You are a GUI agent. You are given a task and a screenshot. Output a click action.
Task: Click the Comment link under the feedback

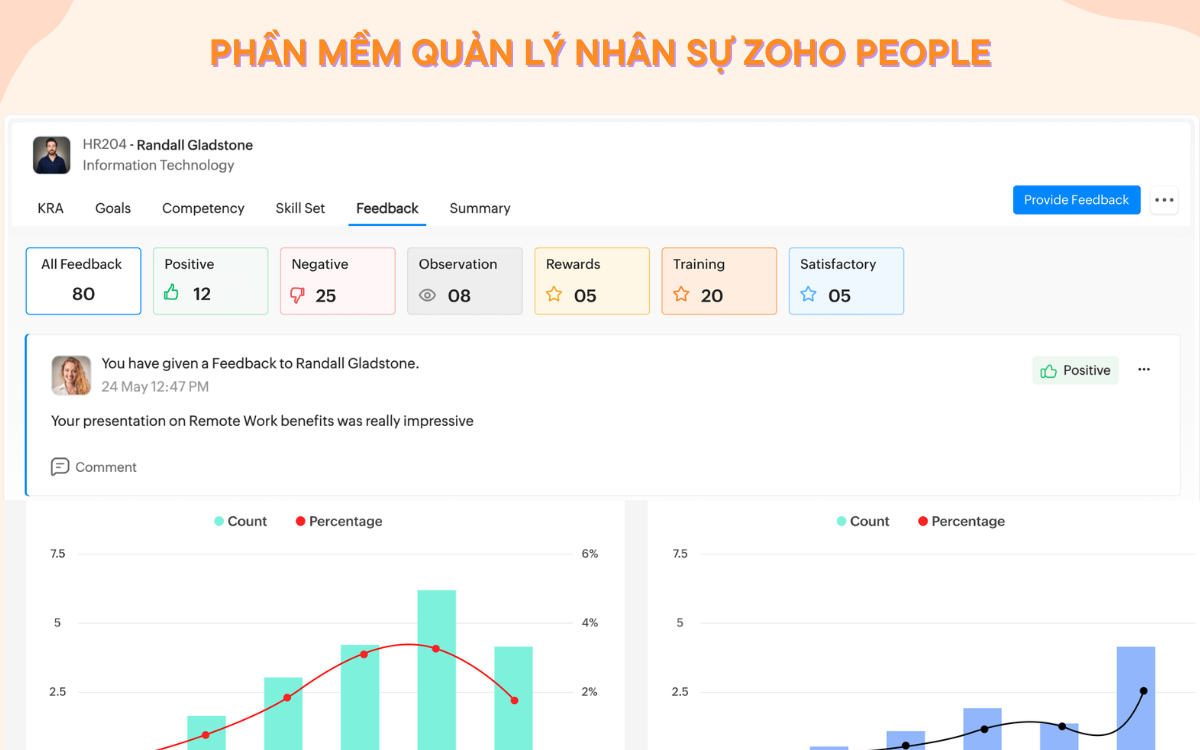106,467
